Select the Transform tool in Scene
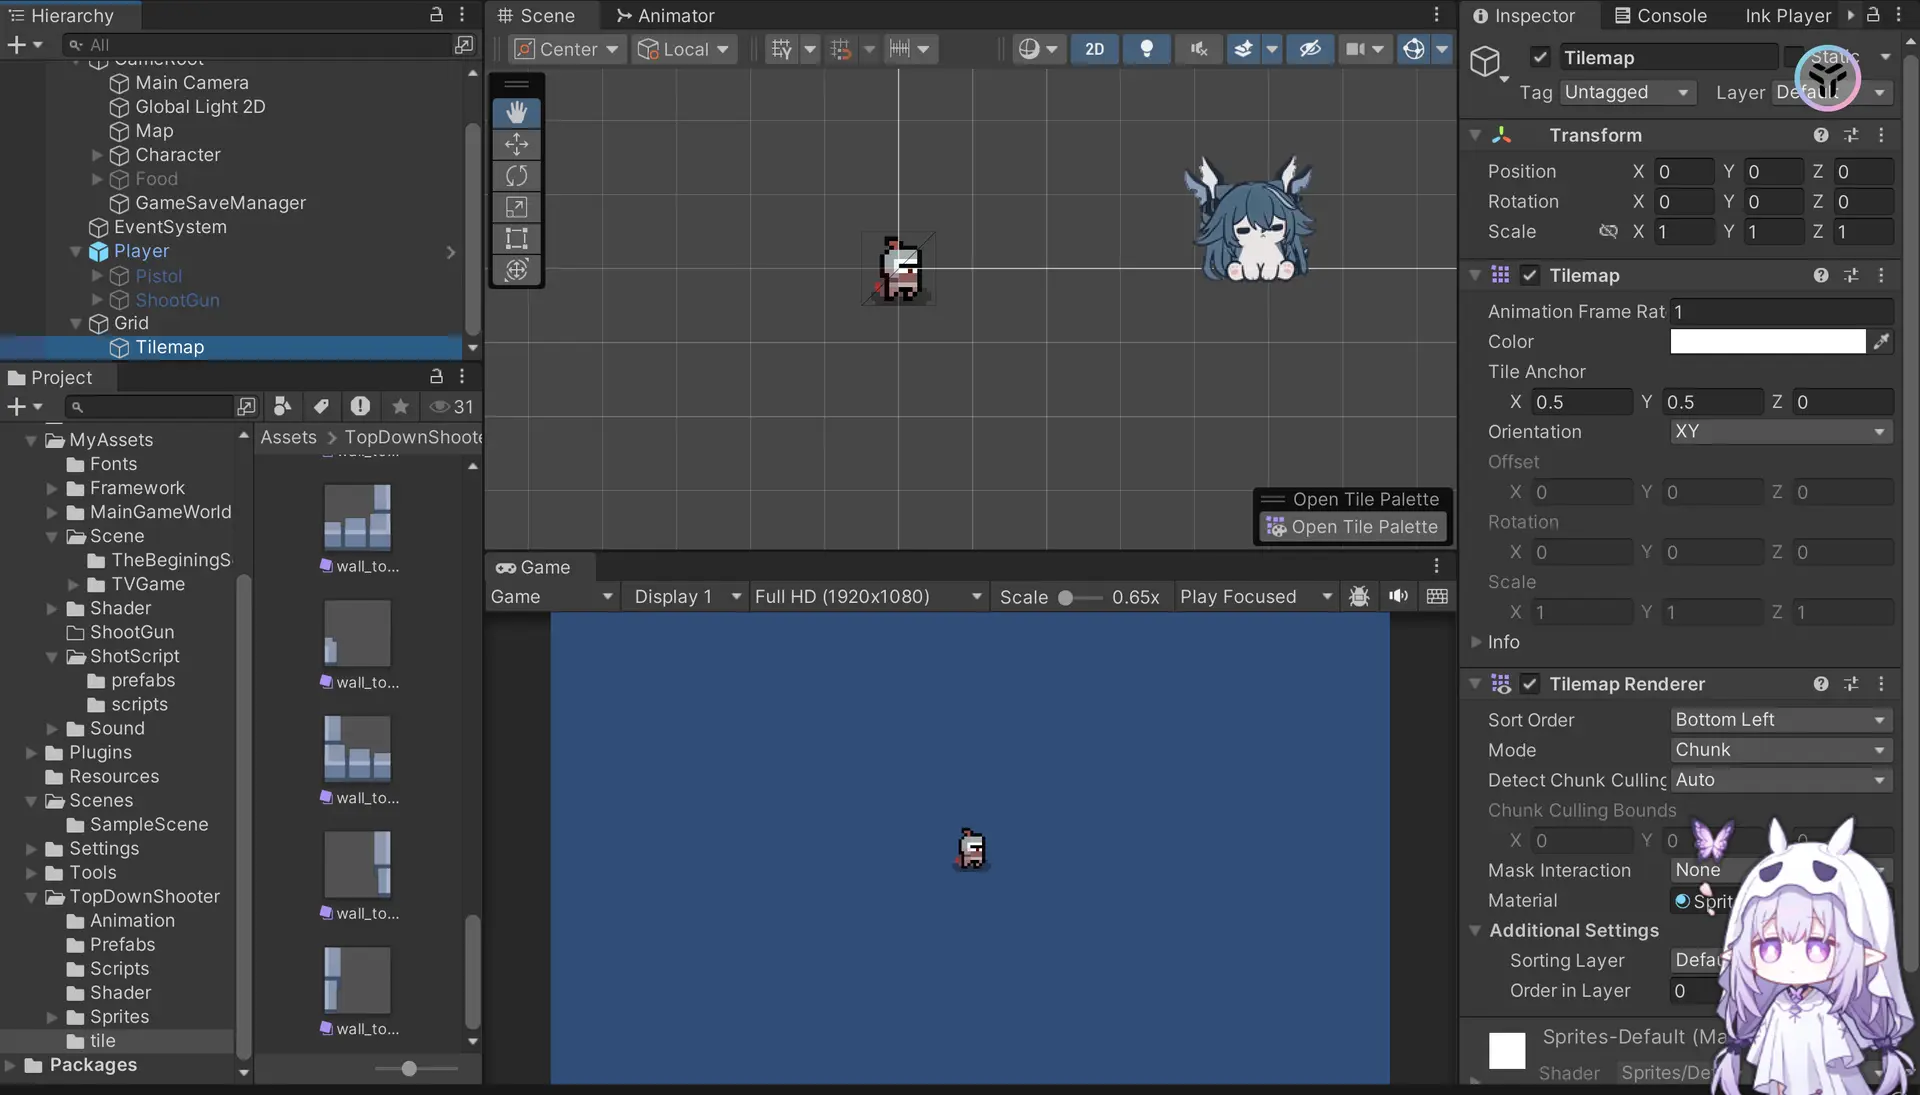The width and height of the screenshot is (1920, 1095). click(516, 270)
